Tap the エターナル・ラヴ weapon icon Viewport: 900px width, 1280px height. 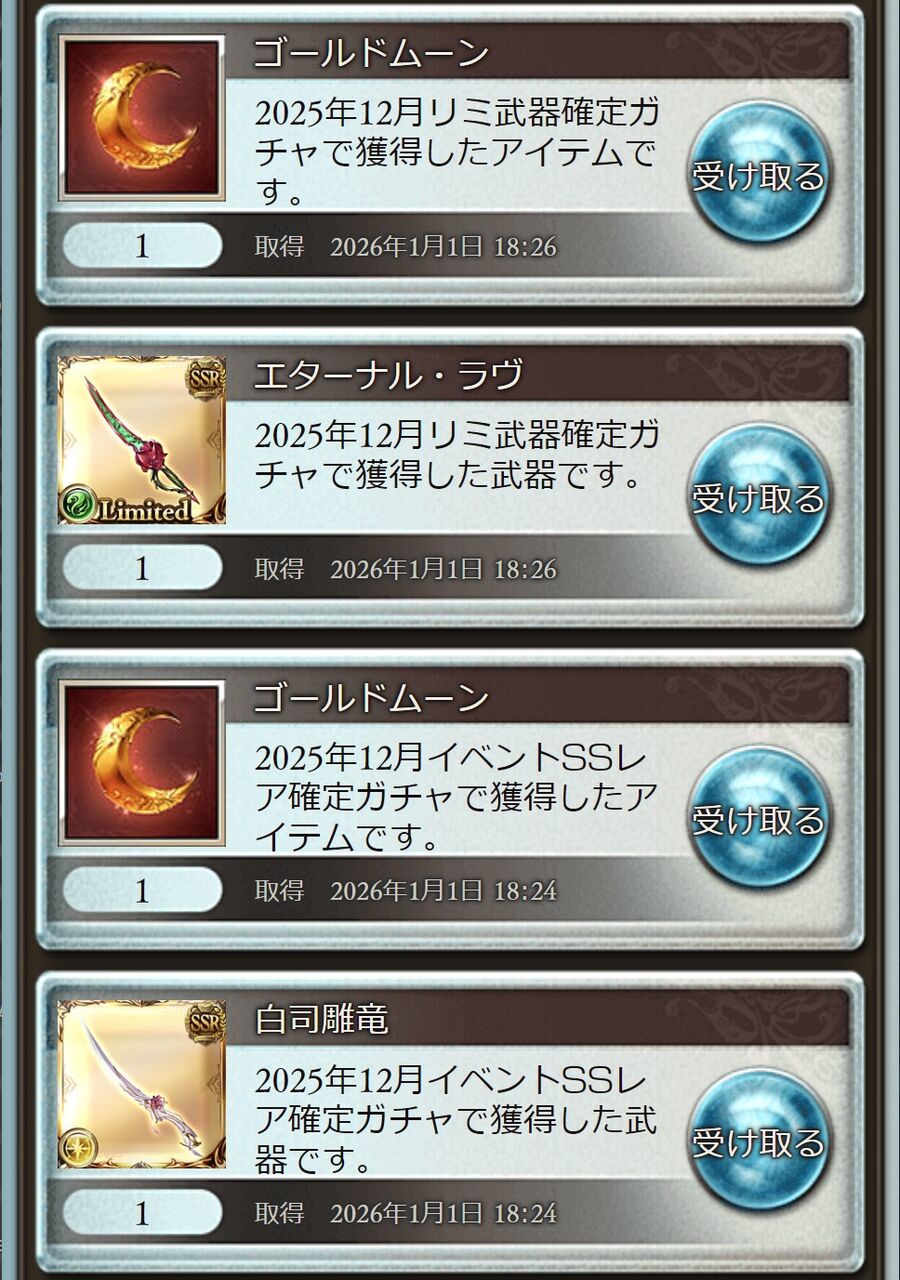pos(142,440)
